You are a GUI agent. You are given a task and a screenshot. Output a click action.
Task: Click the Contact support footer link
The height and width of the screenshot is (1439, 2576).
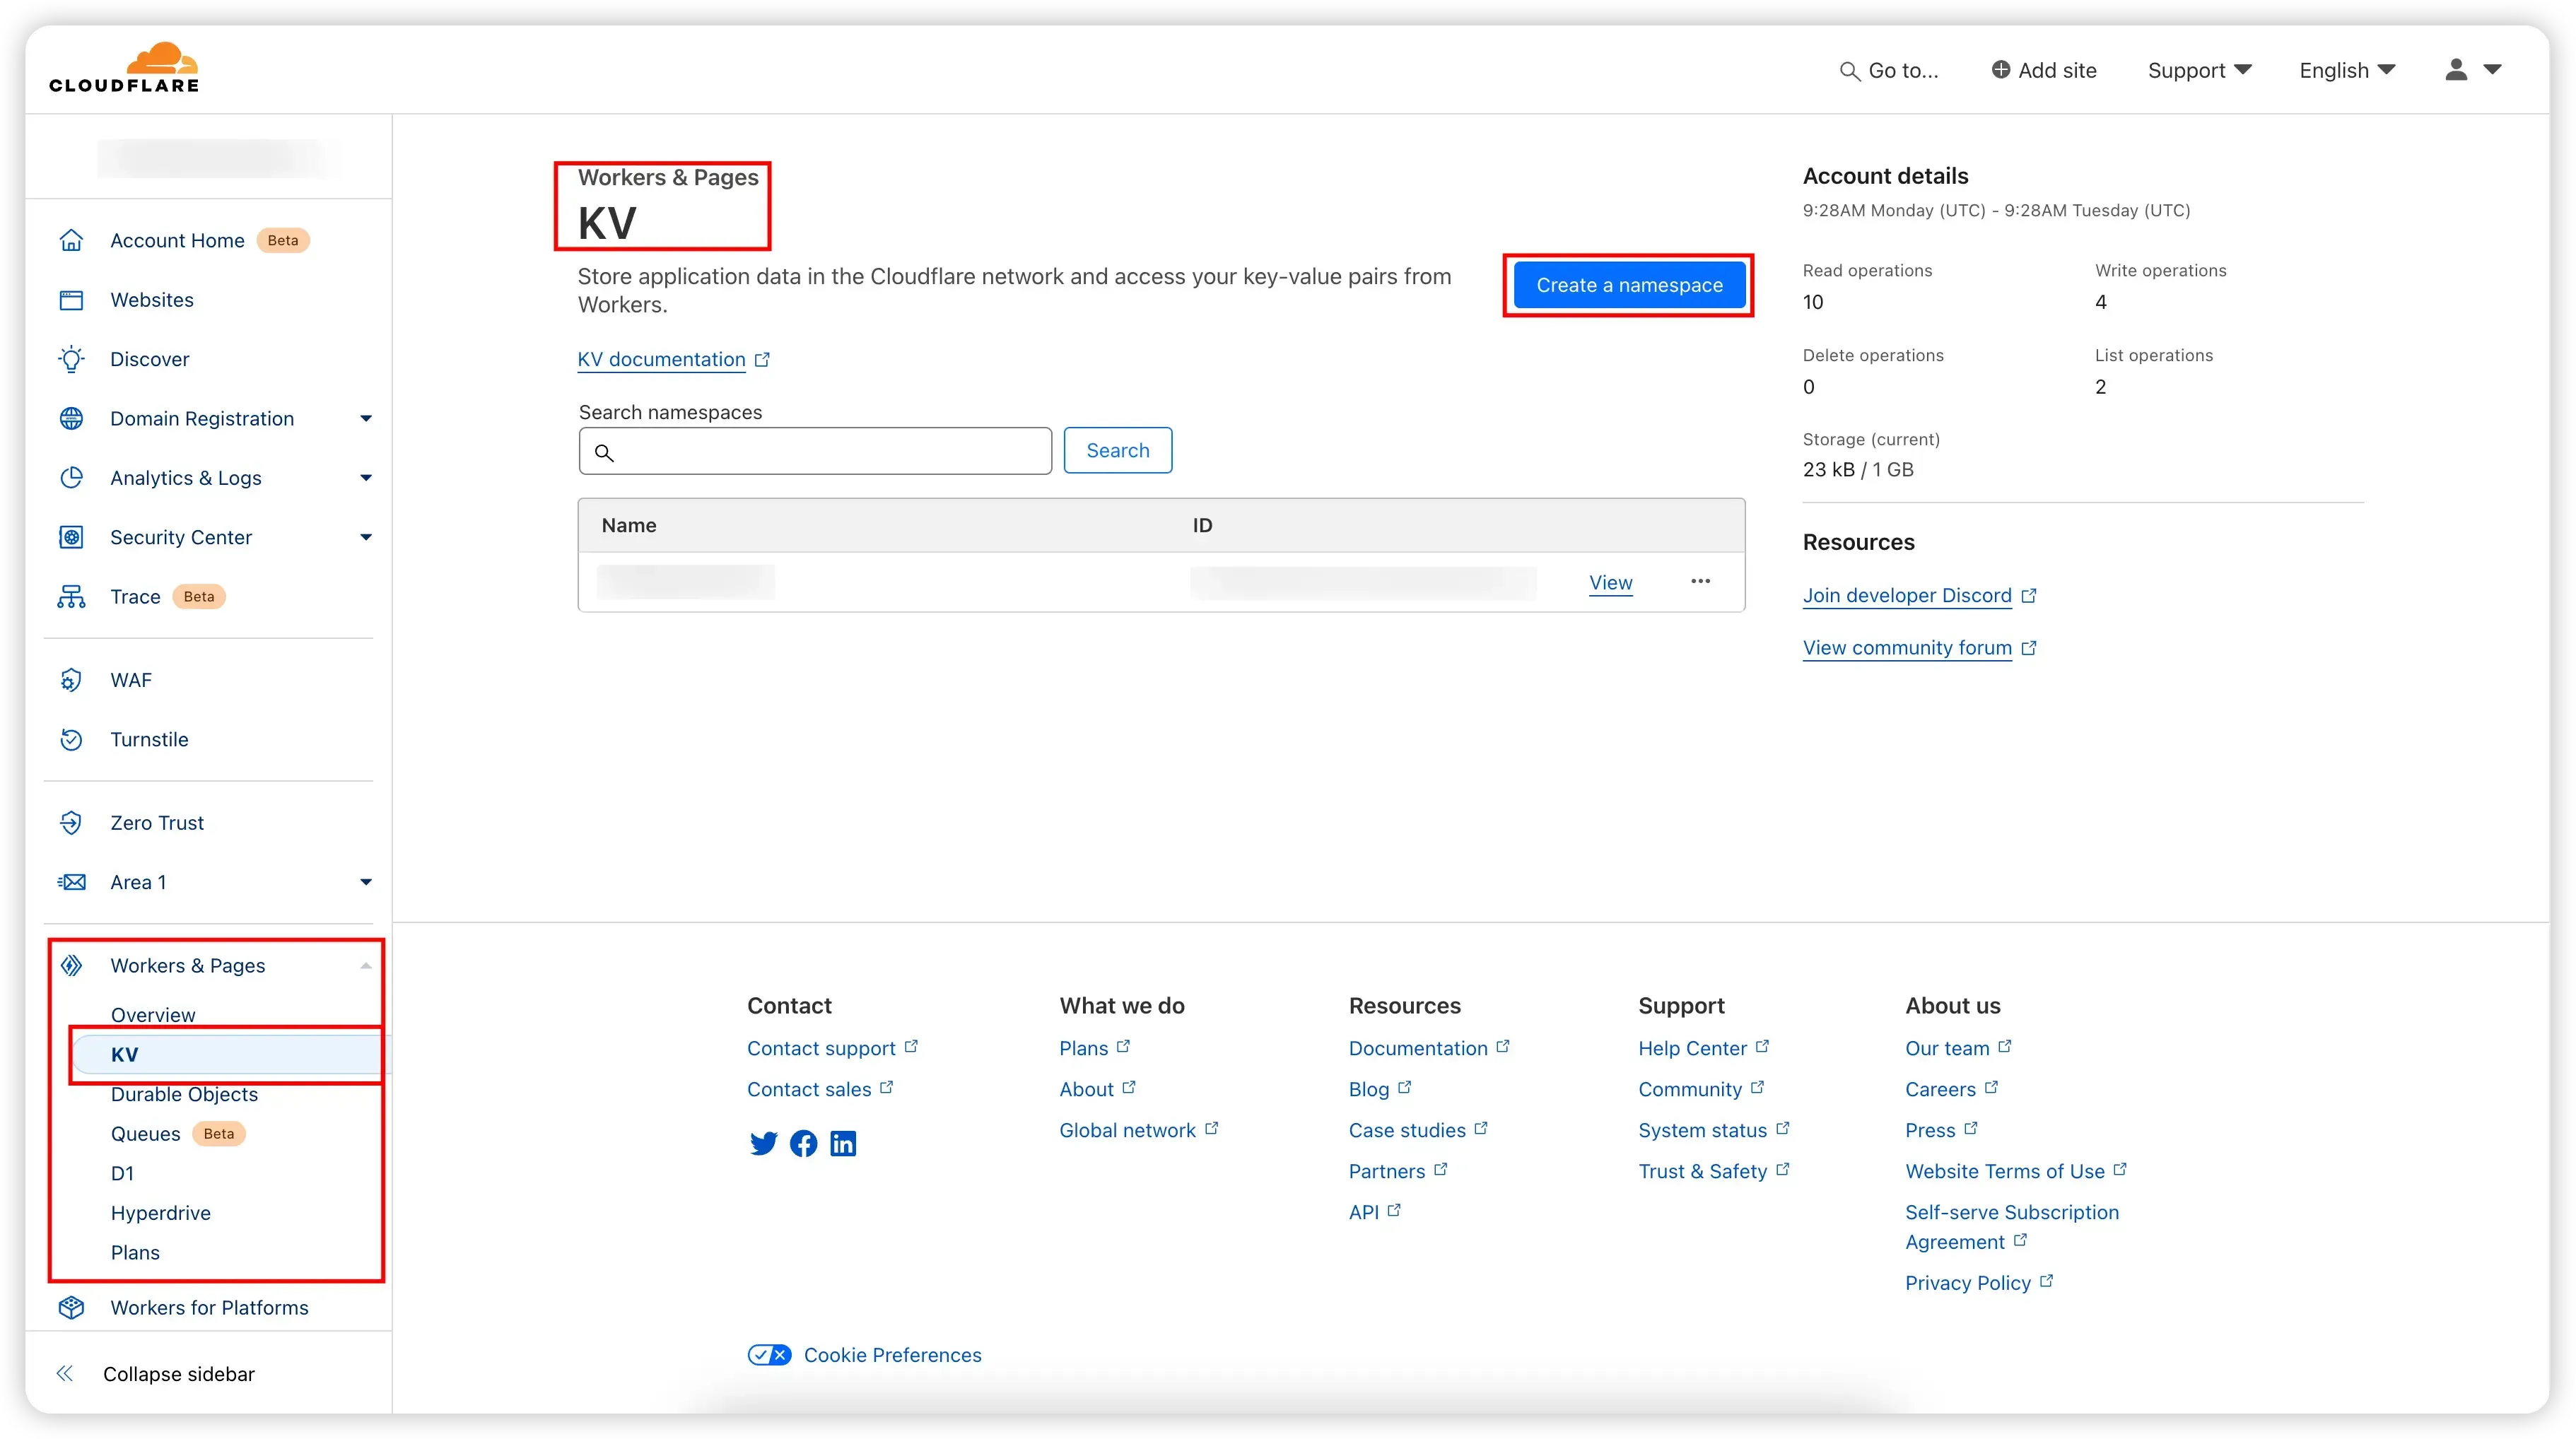[821, 1048]
